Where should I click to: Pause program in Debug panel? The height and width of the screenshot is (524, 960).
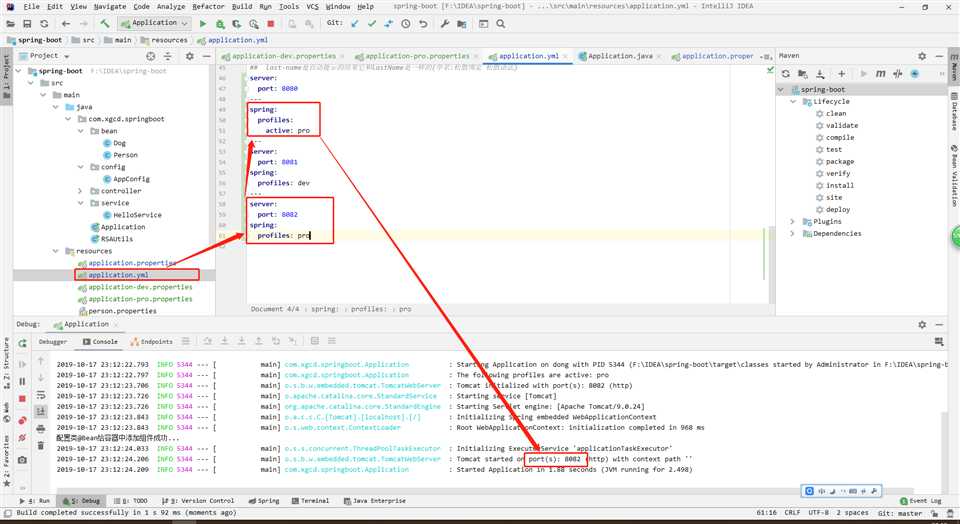pos(22,381)
